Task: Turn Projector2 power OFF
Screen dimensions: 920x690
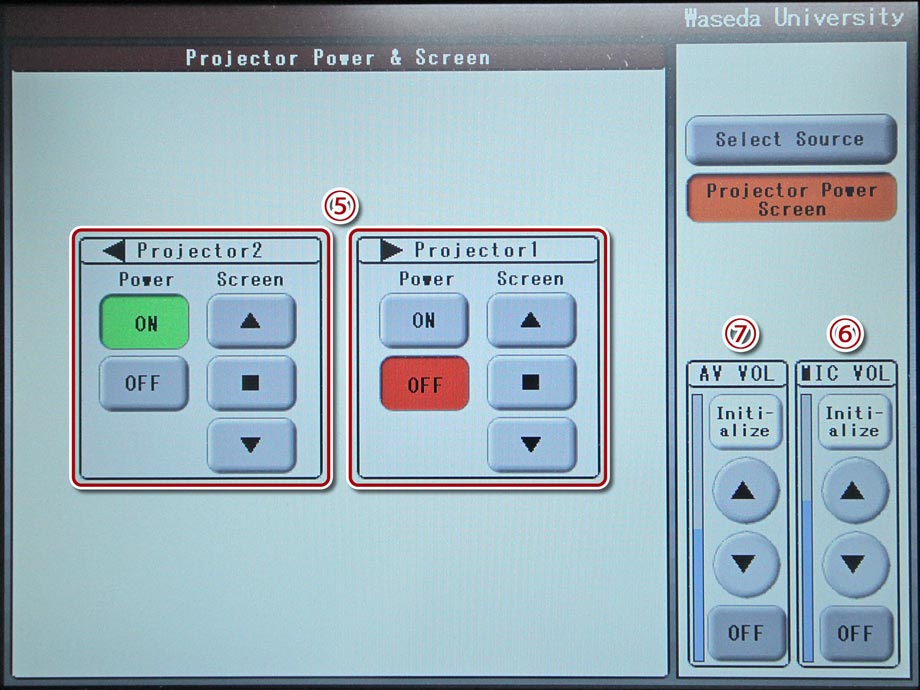Action: coord(144,384)
